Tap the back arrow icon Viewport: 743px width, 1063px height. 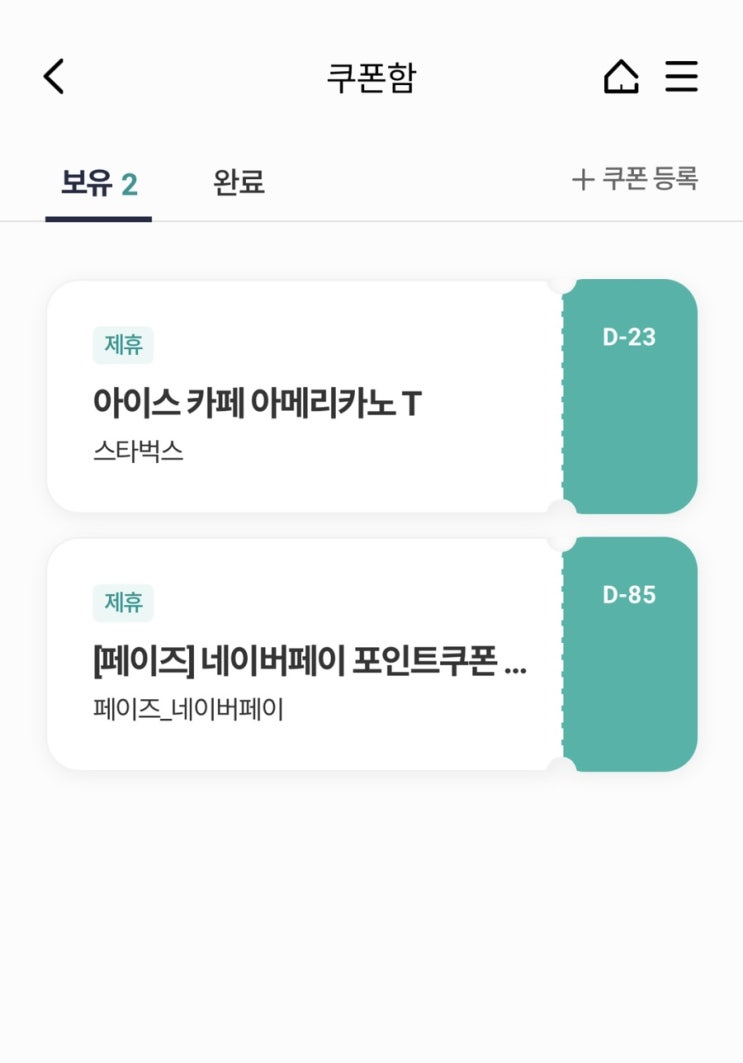coord(54,77)
